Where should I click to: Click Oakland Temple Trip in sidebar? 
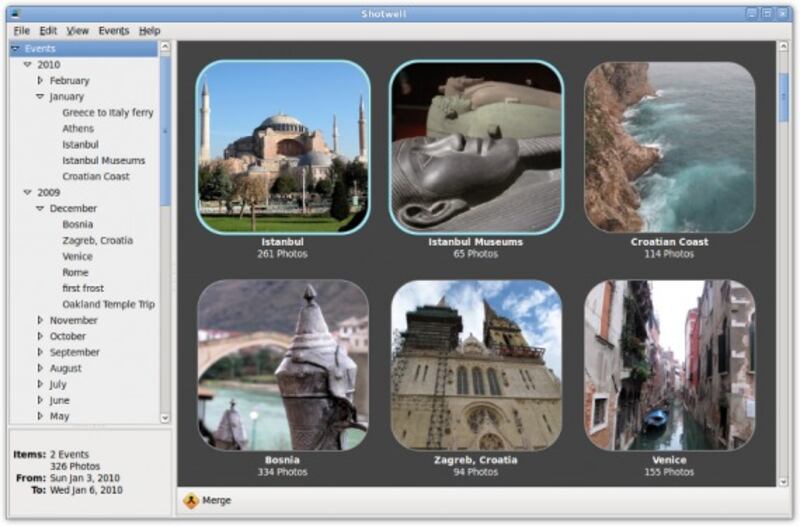coord(108,305)
